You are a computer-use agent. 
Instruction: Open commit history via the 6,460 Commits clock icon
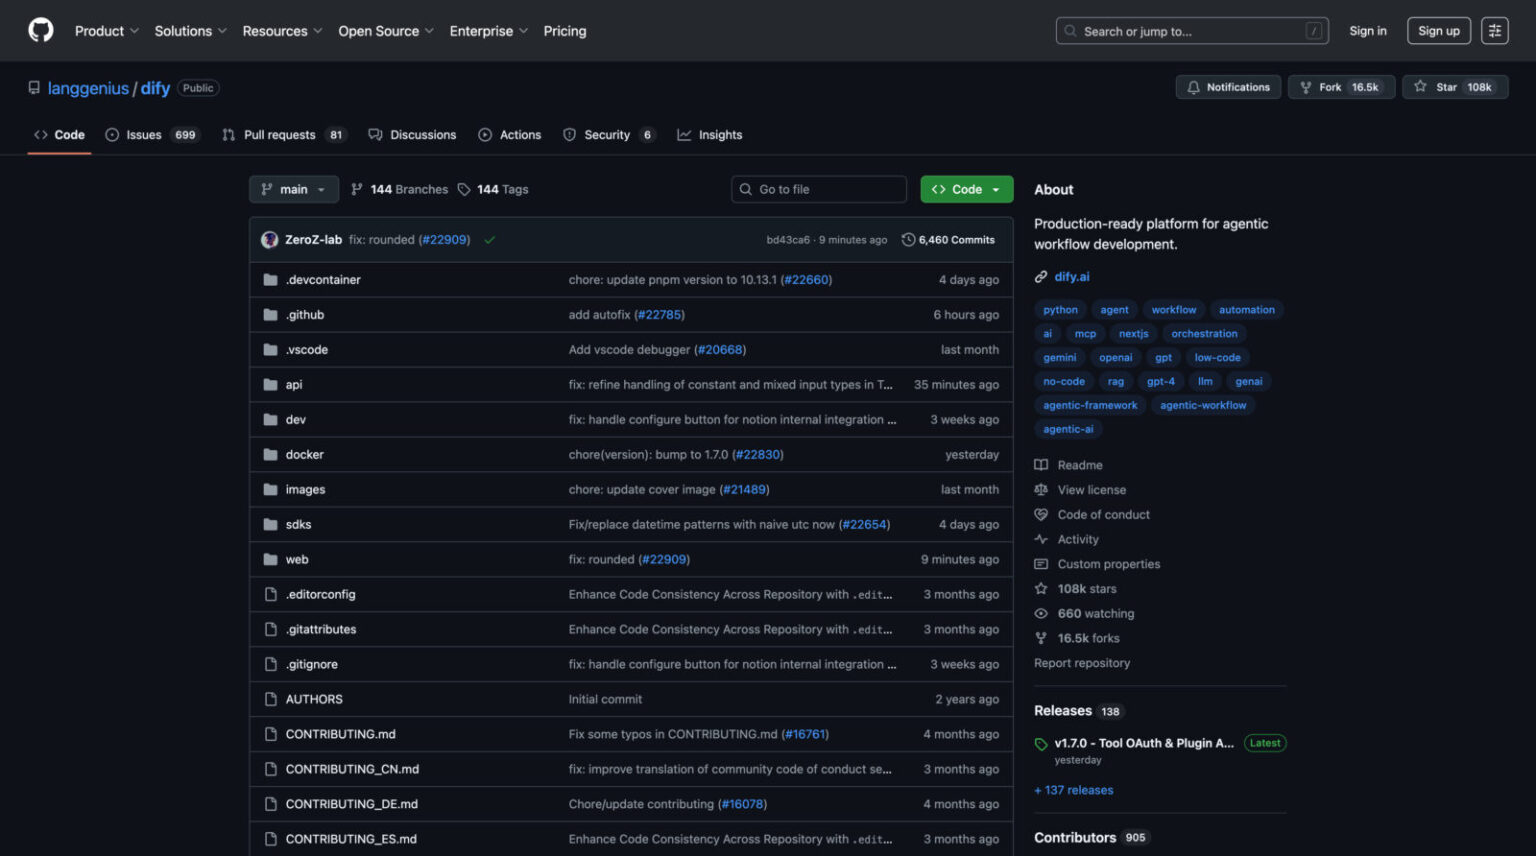coord(908,239)
